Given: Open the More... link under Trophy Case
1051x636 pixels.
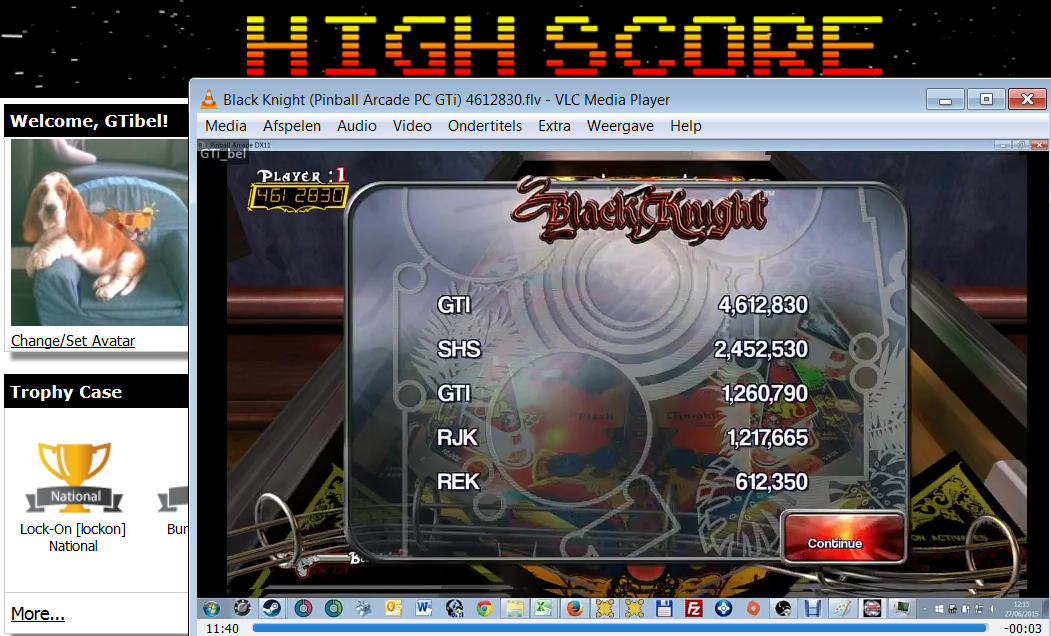Looking at the screenshot, I should (x=38, y=613).
